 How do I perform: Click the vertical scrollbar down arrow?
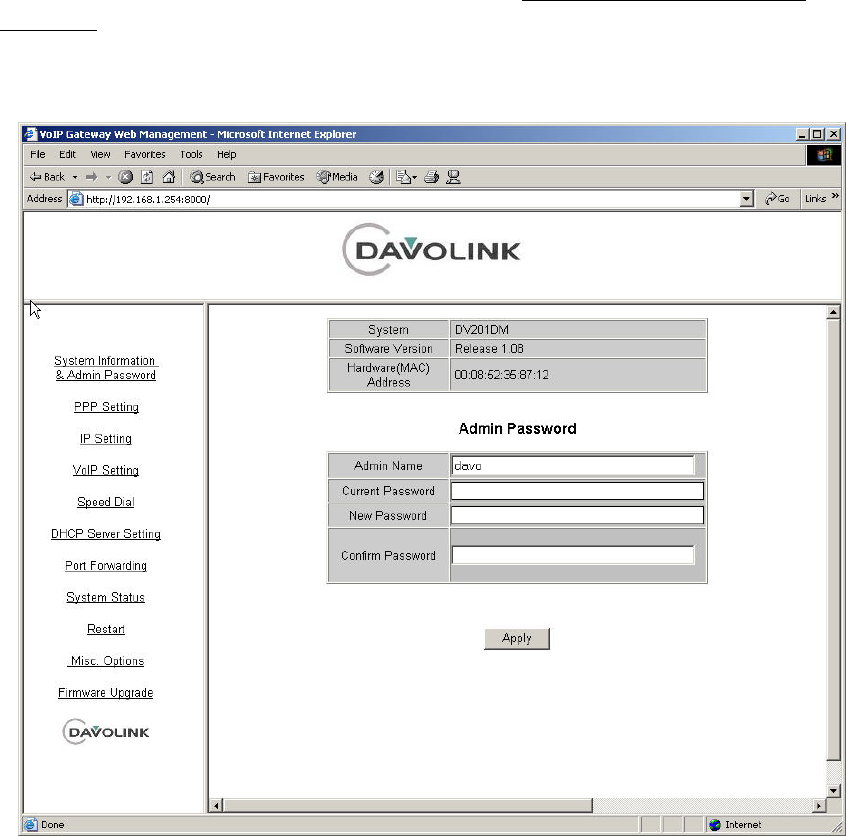pyautogui.click(x=833, y=791)
